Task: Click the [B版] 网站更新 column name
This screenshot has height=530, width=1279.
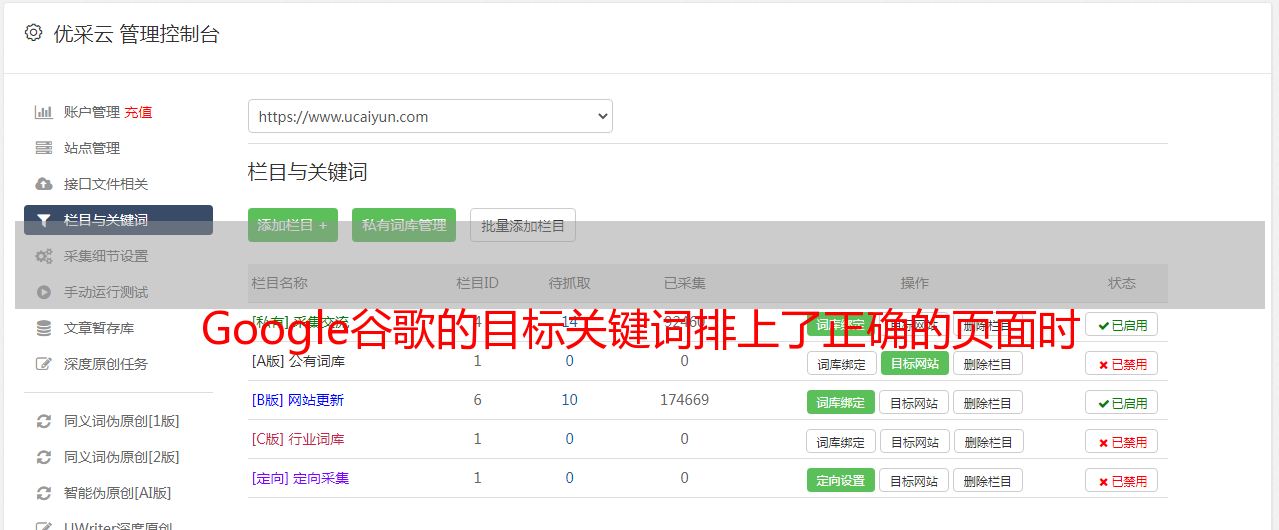Action: [x=297, y=400]
